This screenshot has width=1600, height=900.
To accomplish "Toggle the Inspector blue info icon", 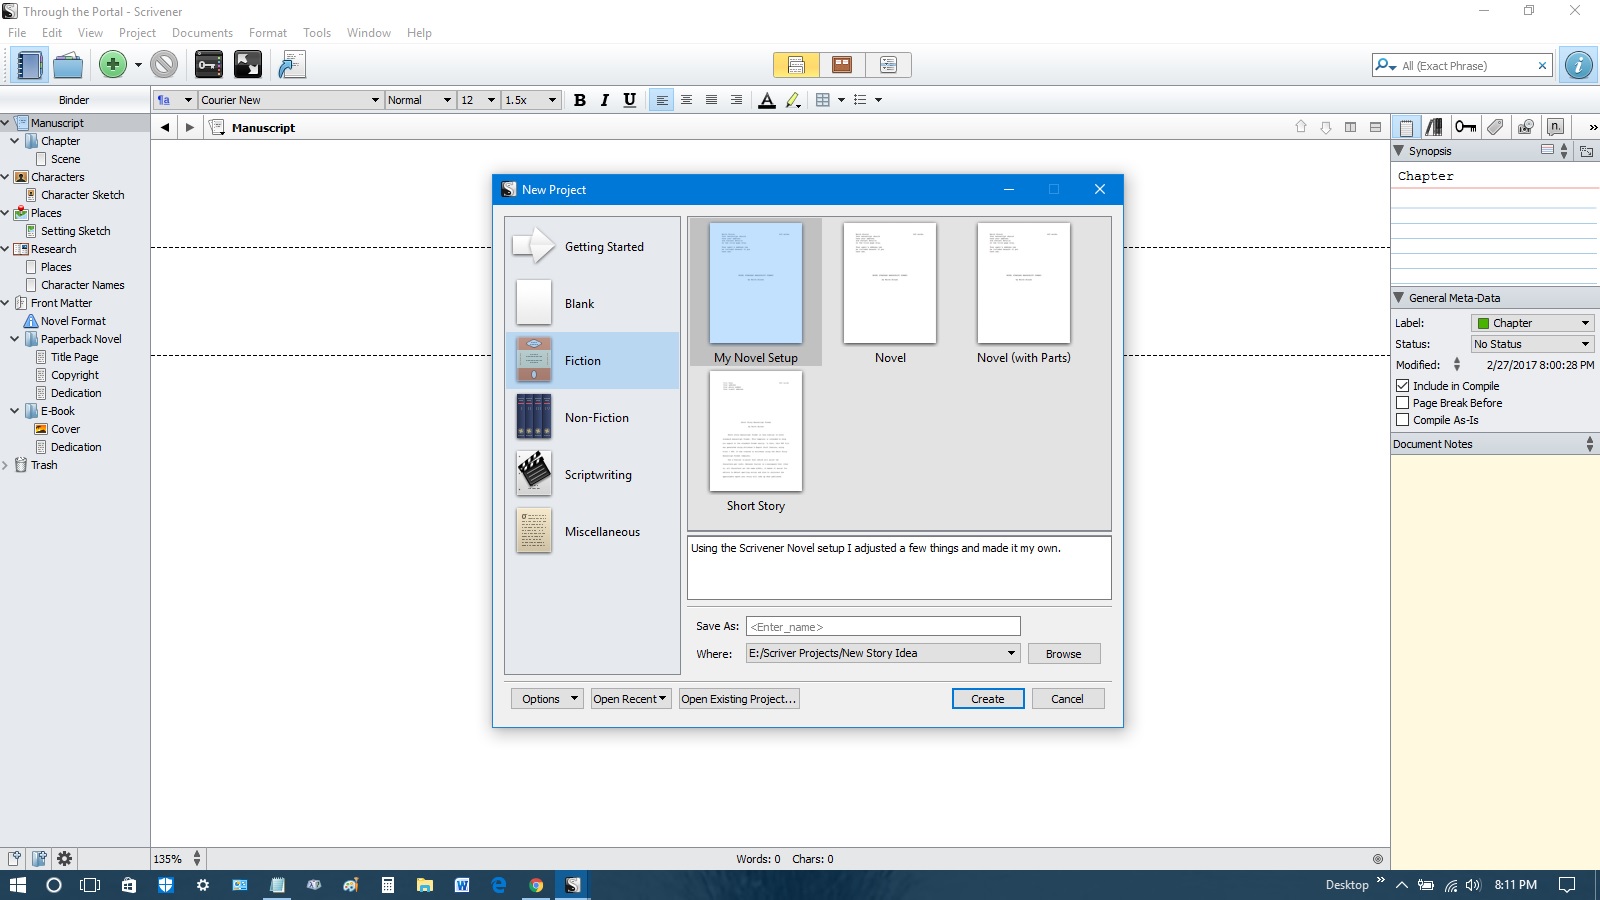I will [x=1579, y=65].
